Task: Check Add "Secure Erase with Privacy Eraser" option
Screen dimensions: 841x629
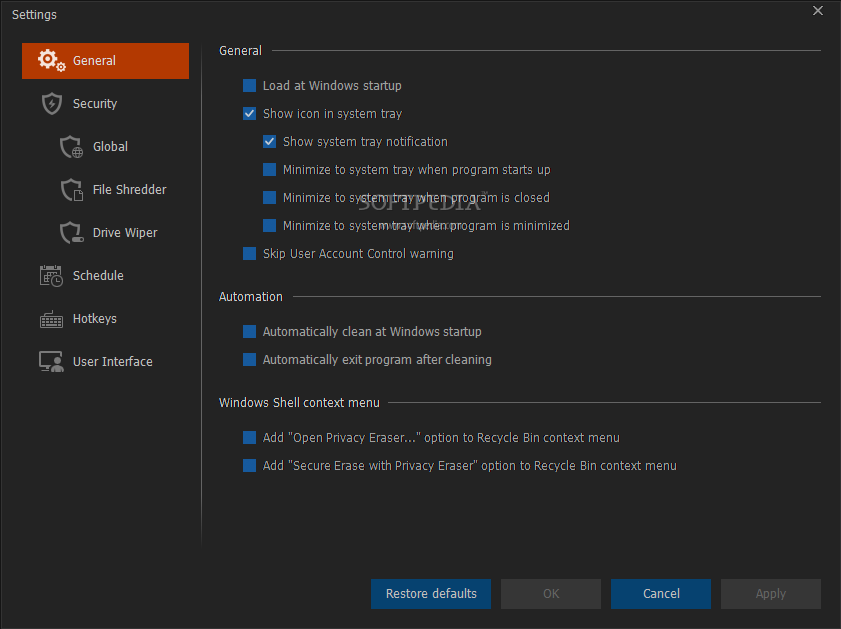Action: [249, 465]
